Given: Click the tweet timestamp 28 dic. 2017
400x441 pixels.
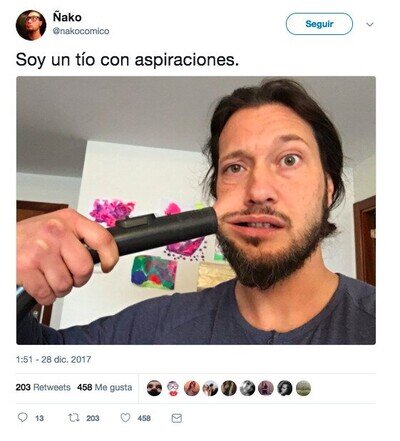Looking at the screenshot, I should pyautogui.click(x=53, y=359).
